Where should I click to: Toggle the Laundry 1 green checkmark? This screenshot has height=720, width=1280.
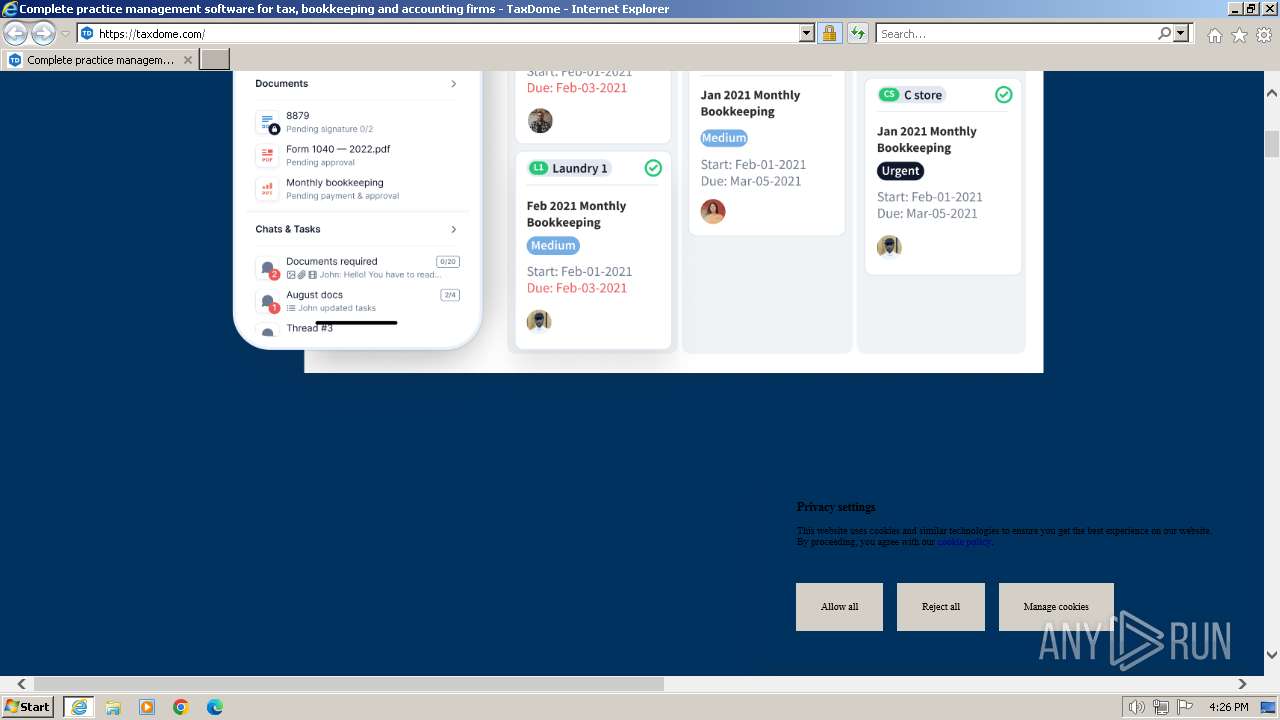[653, 168]
